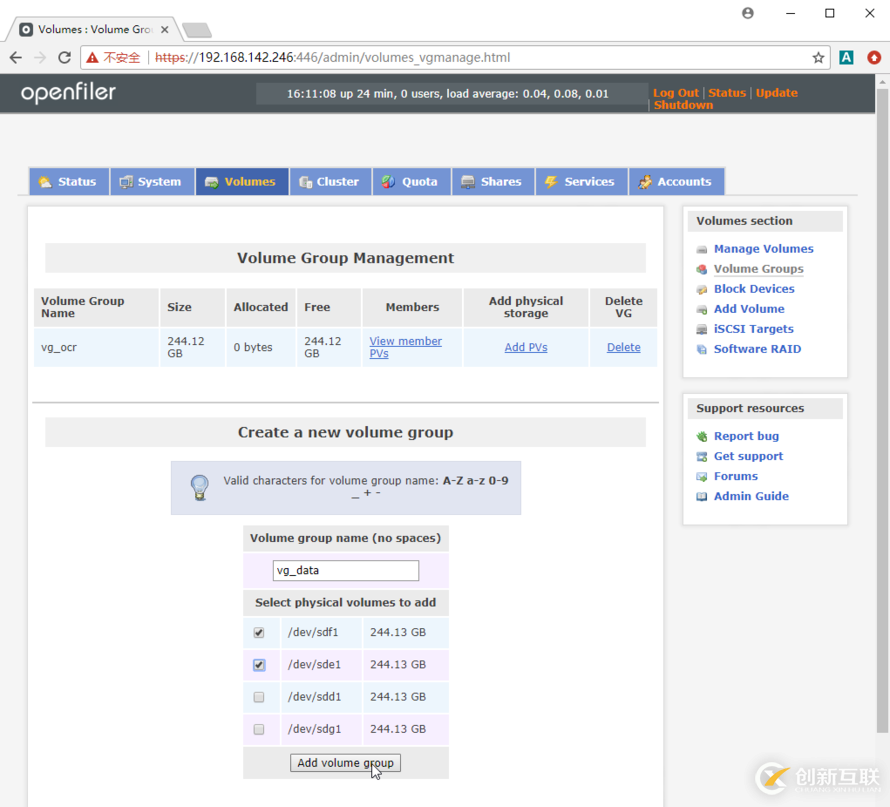Click the Block Devices sidebar icon

[x=702, y=290]
